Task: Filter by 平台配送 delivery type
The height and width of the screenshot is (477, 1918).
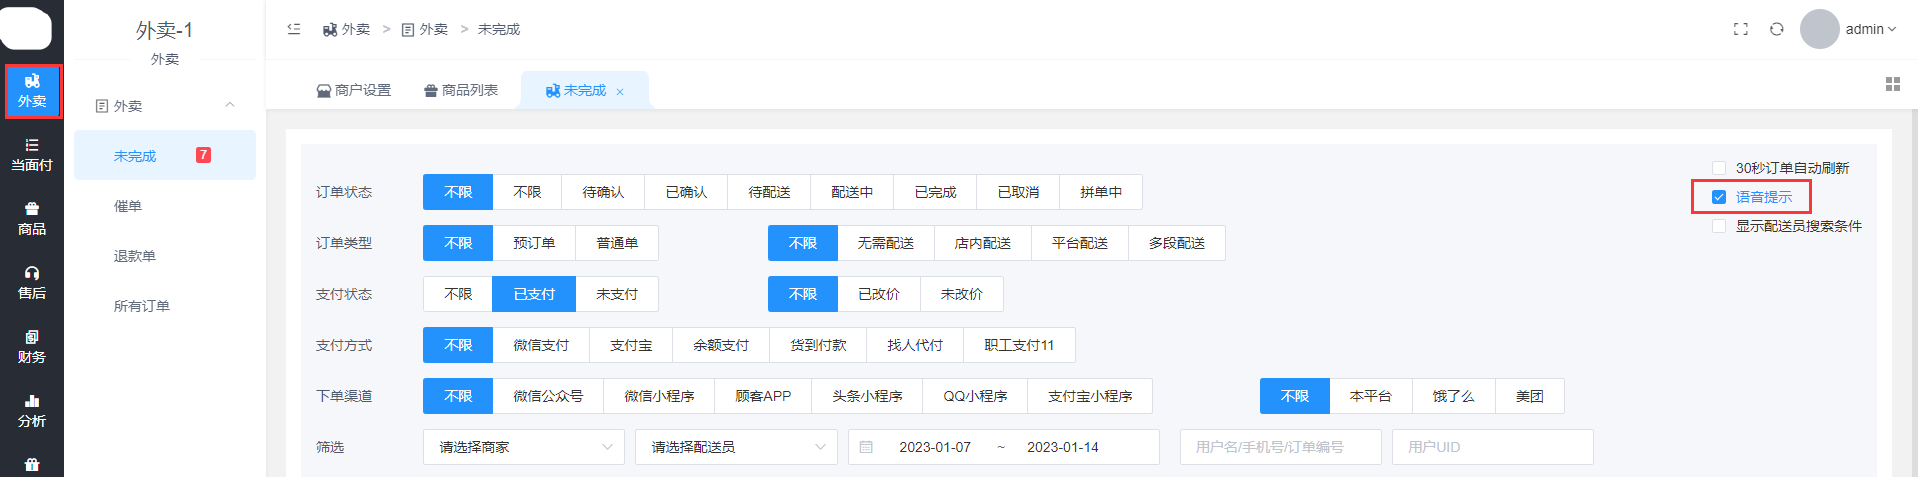Action: (1080, 243)
